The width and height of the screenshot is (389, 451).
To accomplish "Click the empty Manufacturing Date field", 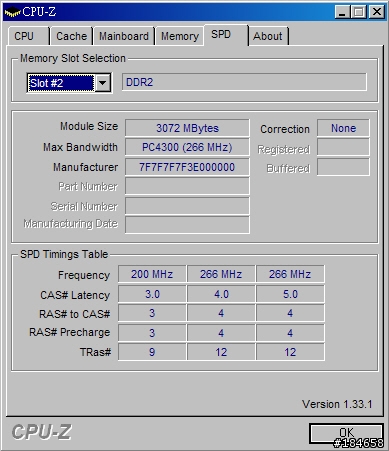I will [187, 225].
